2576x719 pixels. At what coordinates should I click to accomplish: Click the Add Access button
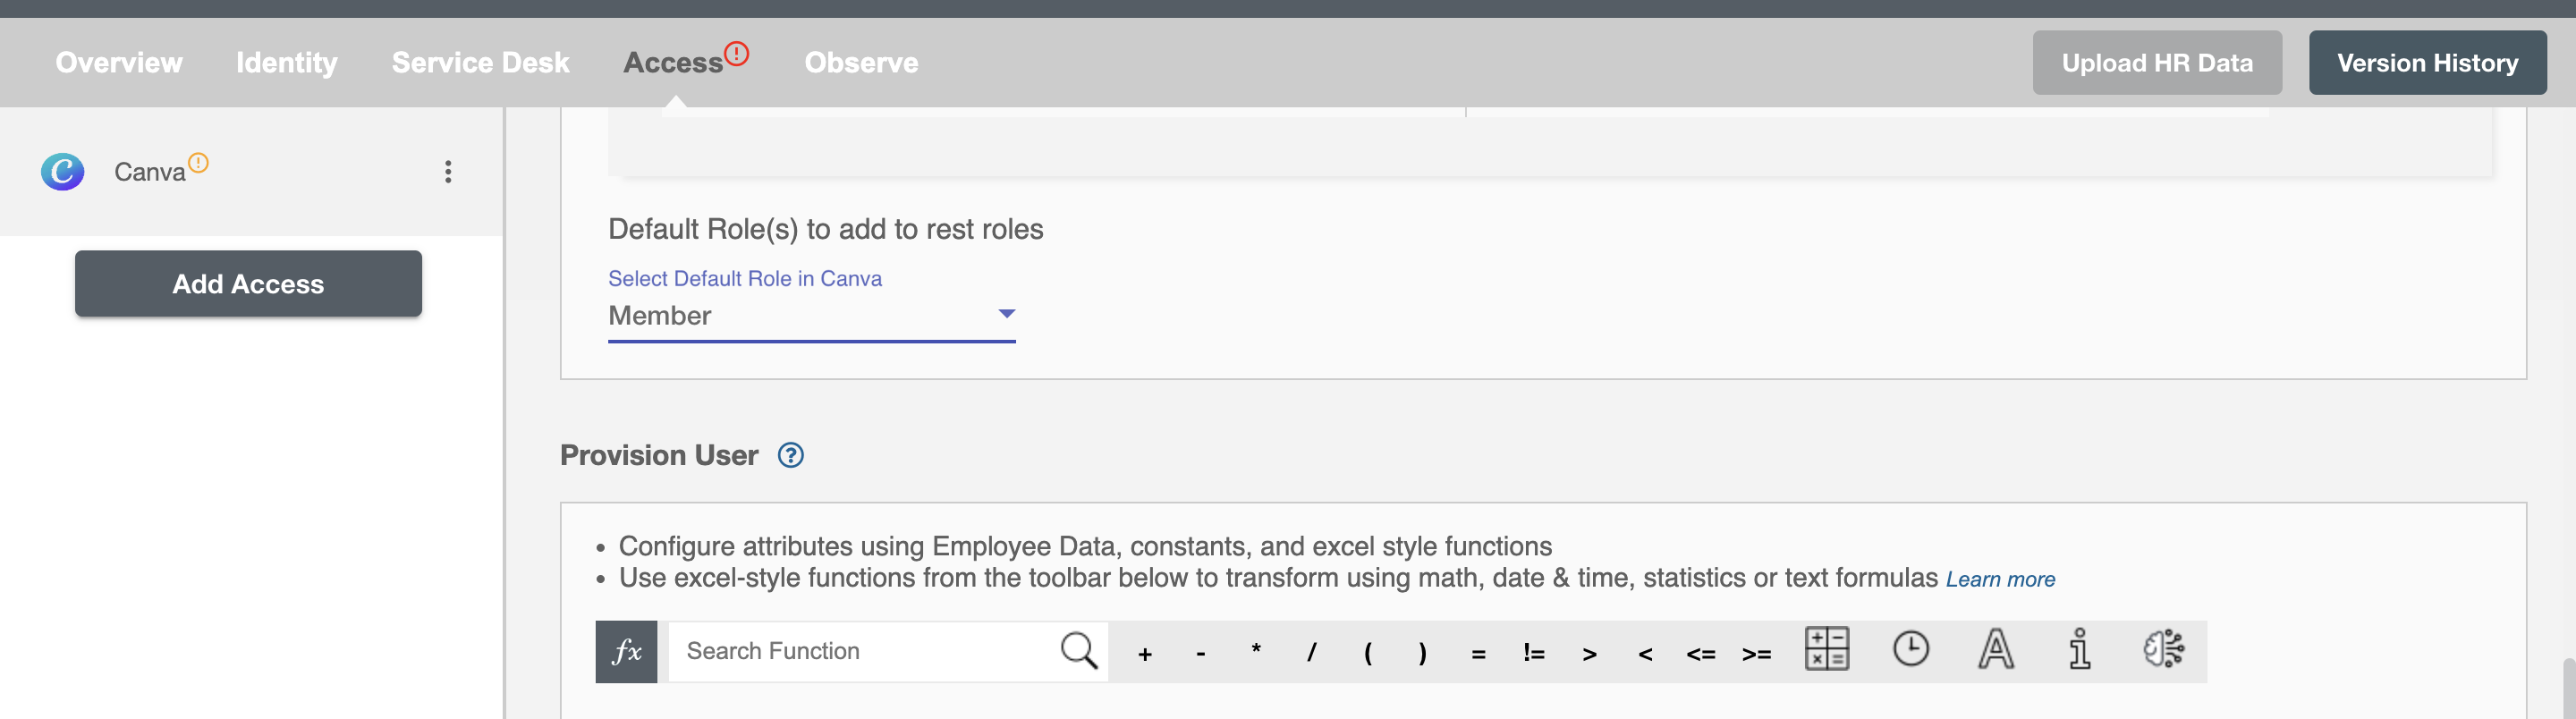tap(248, 284)
